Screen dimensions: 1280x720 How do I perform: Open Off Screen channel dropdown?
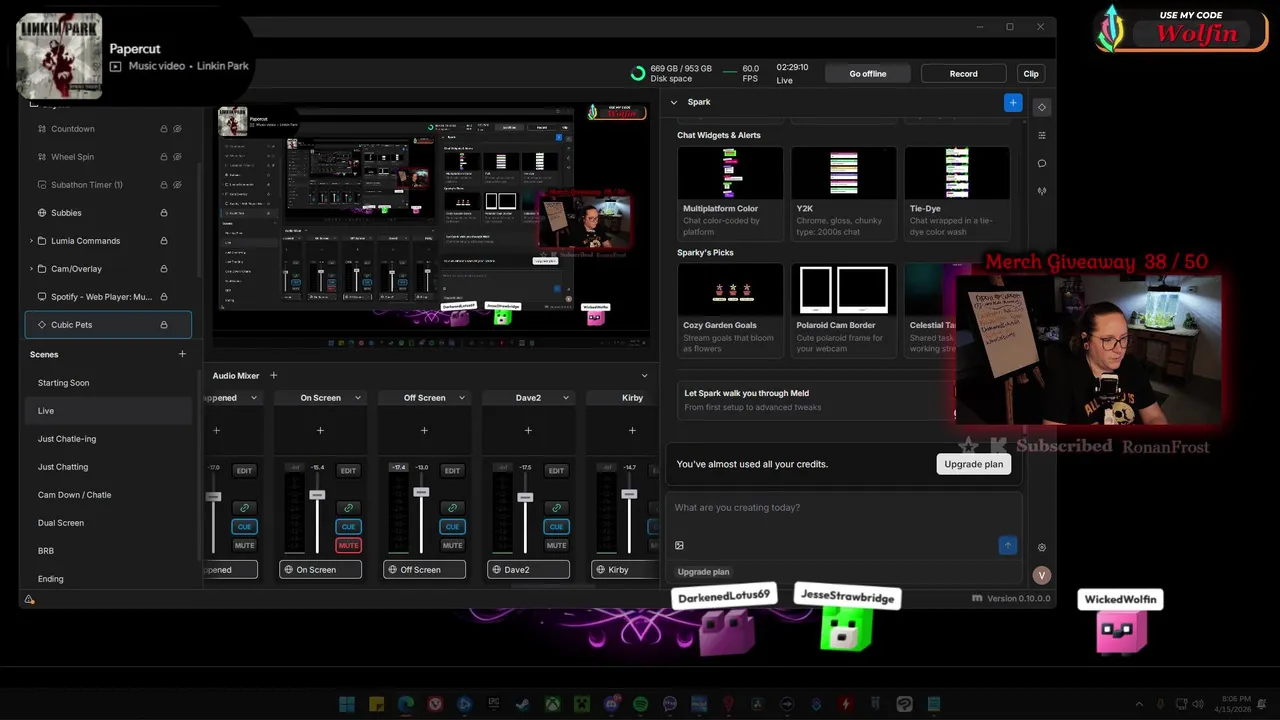pos(462,398)
